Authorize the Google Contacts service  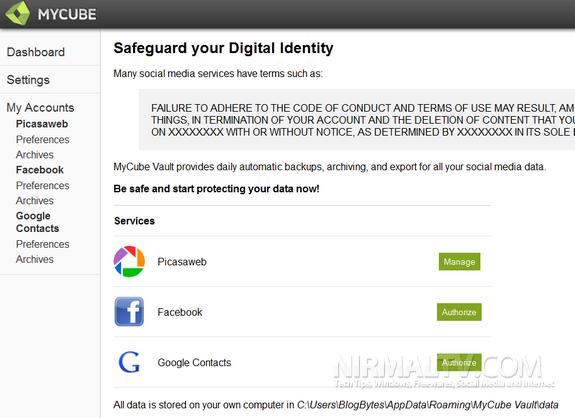[x=459, y=363]
